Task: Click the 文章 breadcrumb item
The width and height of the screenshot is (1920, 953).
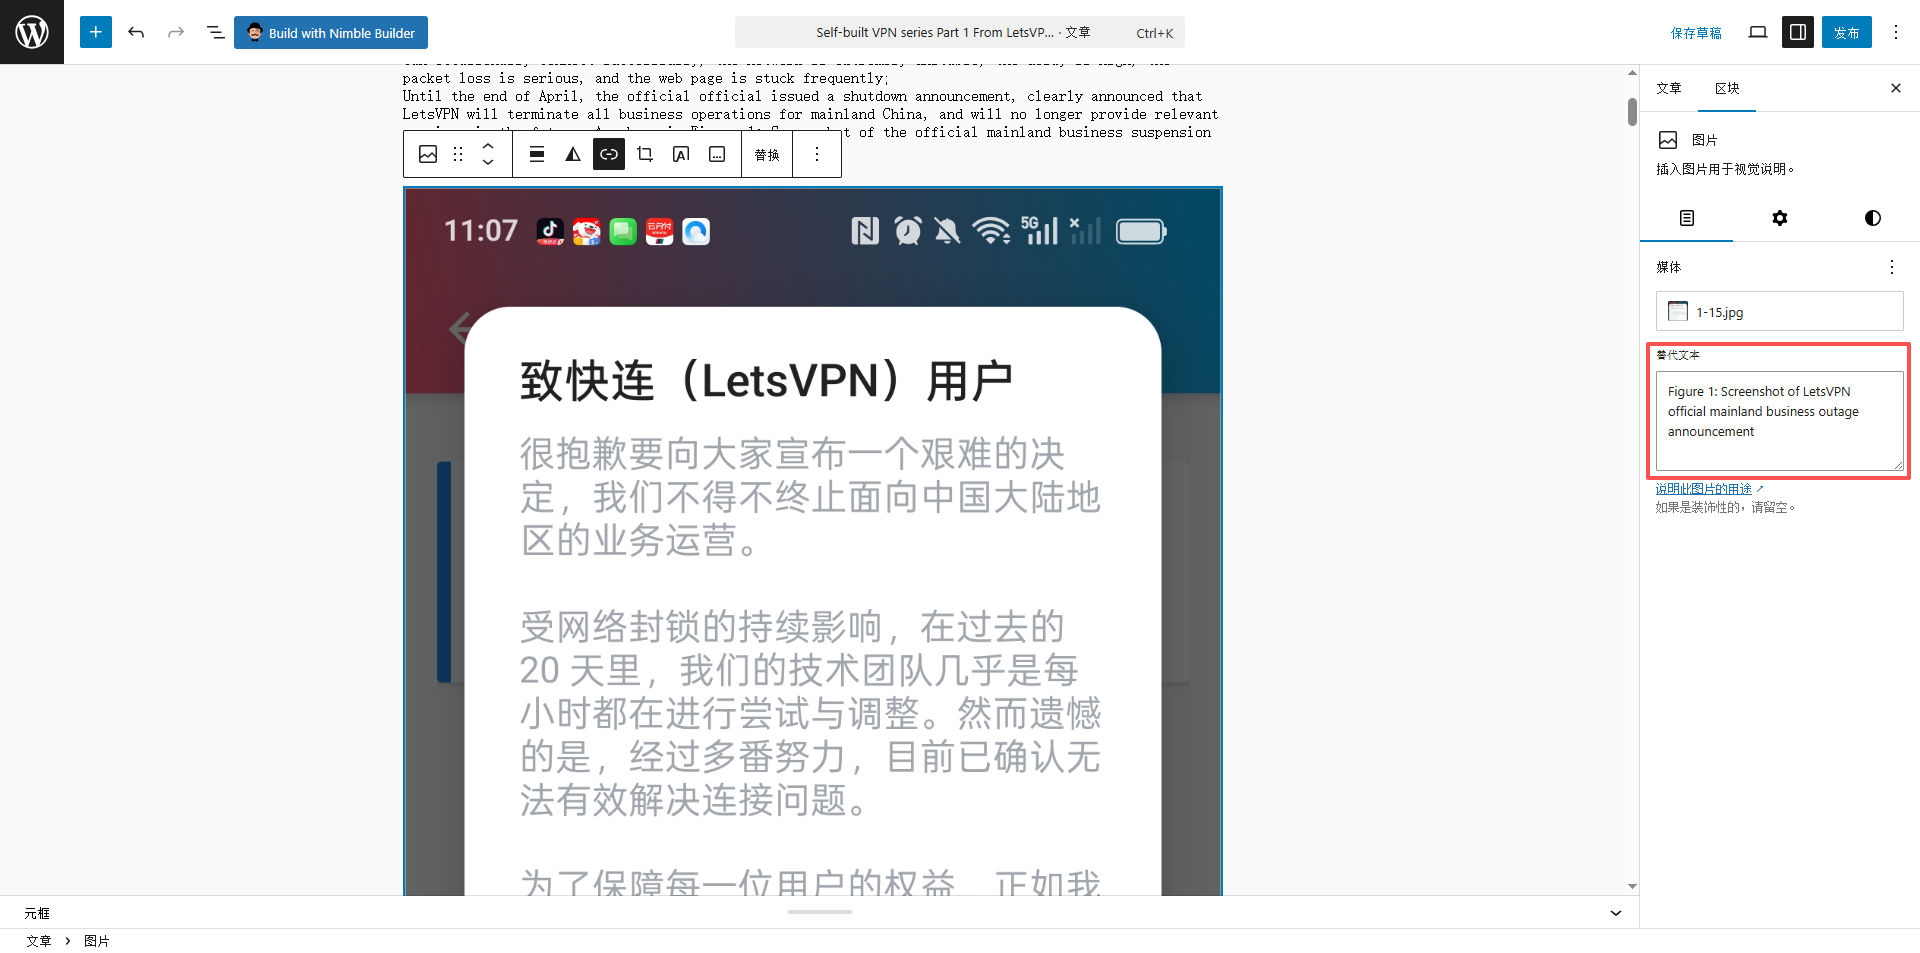Action: tap(39, 941)
